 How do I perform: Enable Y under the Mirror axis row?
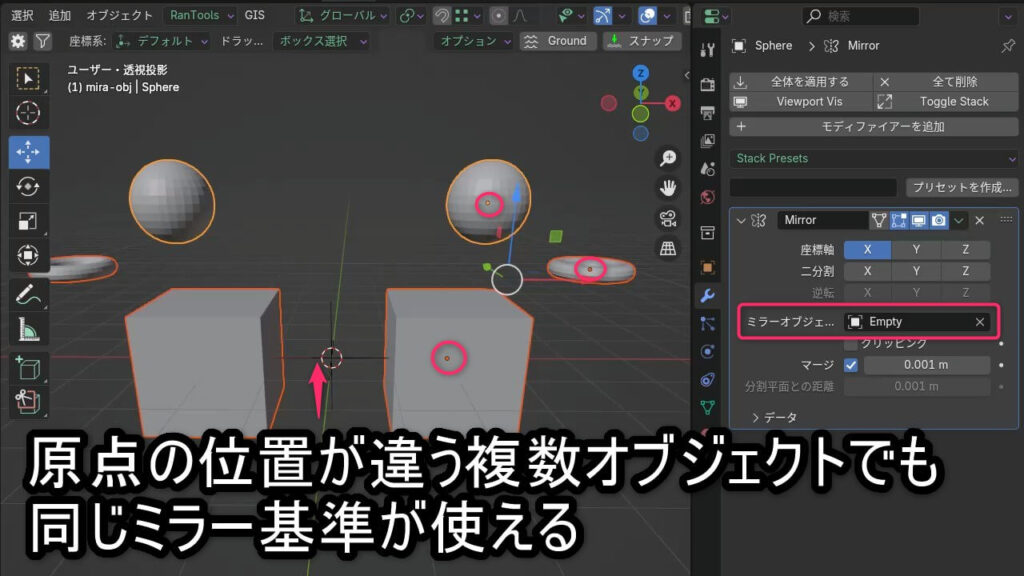[x=917, y=250]
